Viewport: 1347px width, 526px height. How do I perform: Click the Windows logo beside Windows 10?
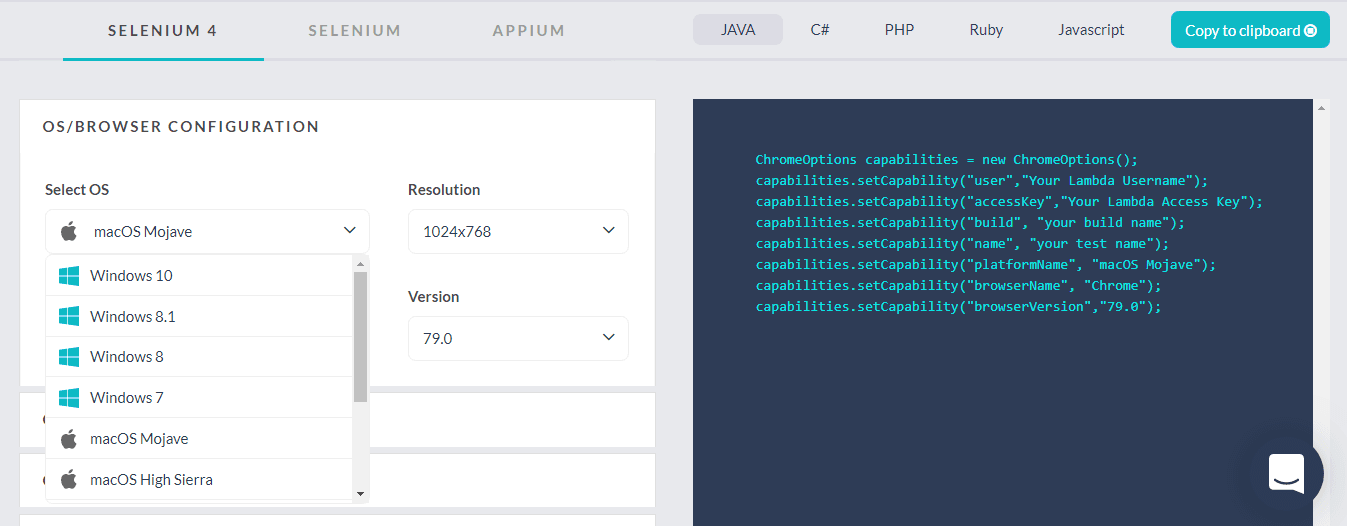(x=69, y=275)
